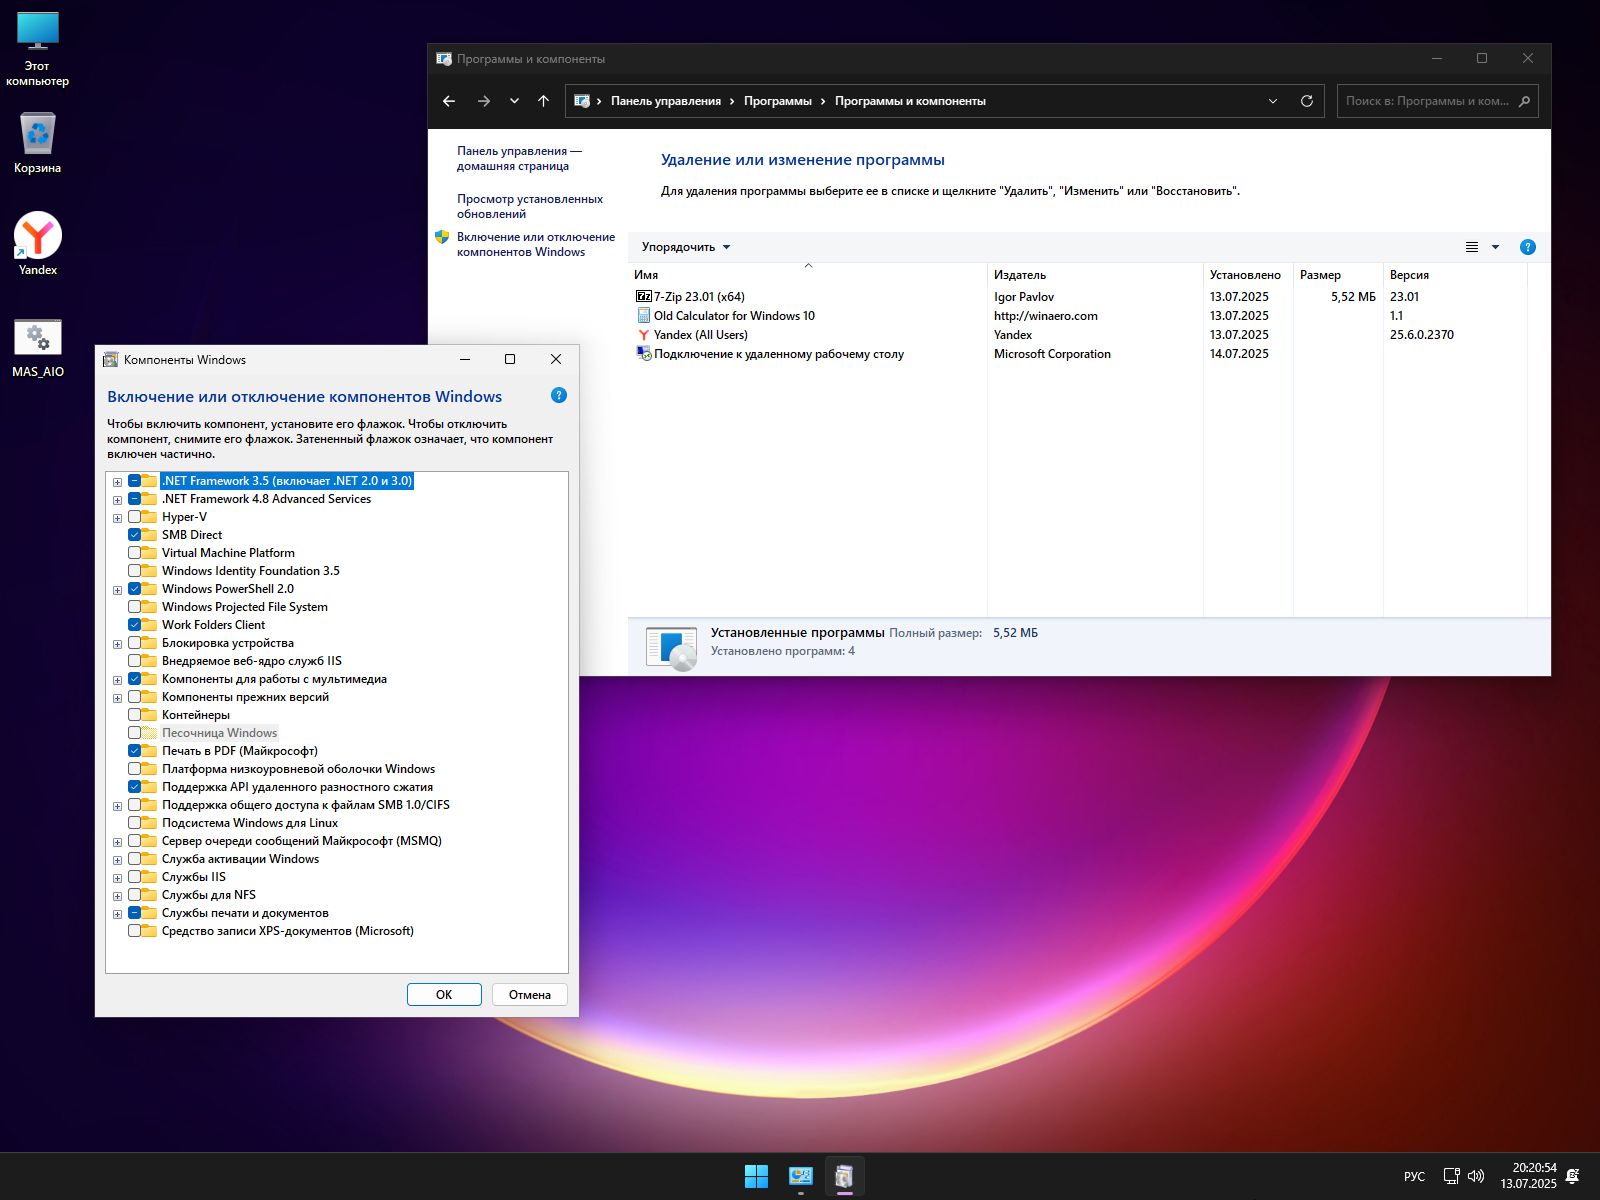Open the Windows Start button on taskbar

[757, 1176]
